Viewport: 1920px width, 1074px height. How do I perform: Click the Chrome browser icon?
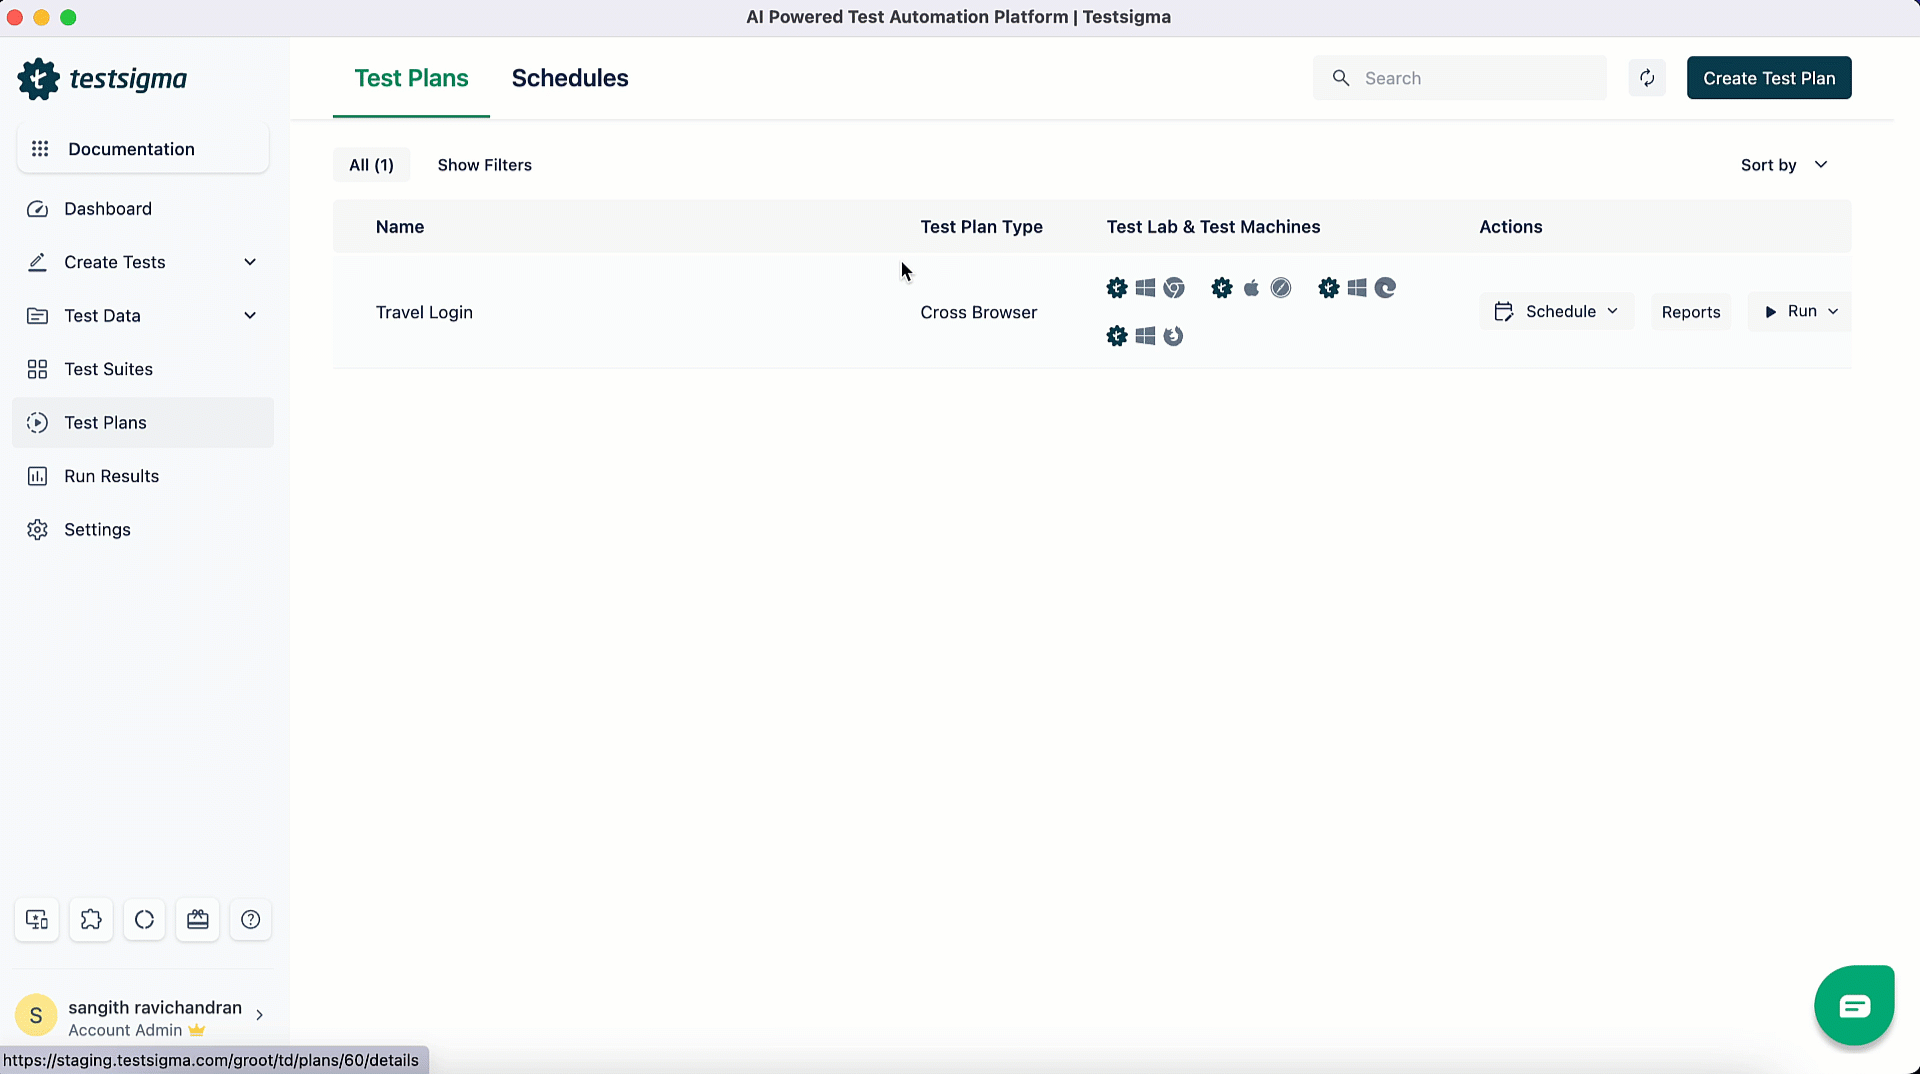click(1174, 288)
